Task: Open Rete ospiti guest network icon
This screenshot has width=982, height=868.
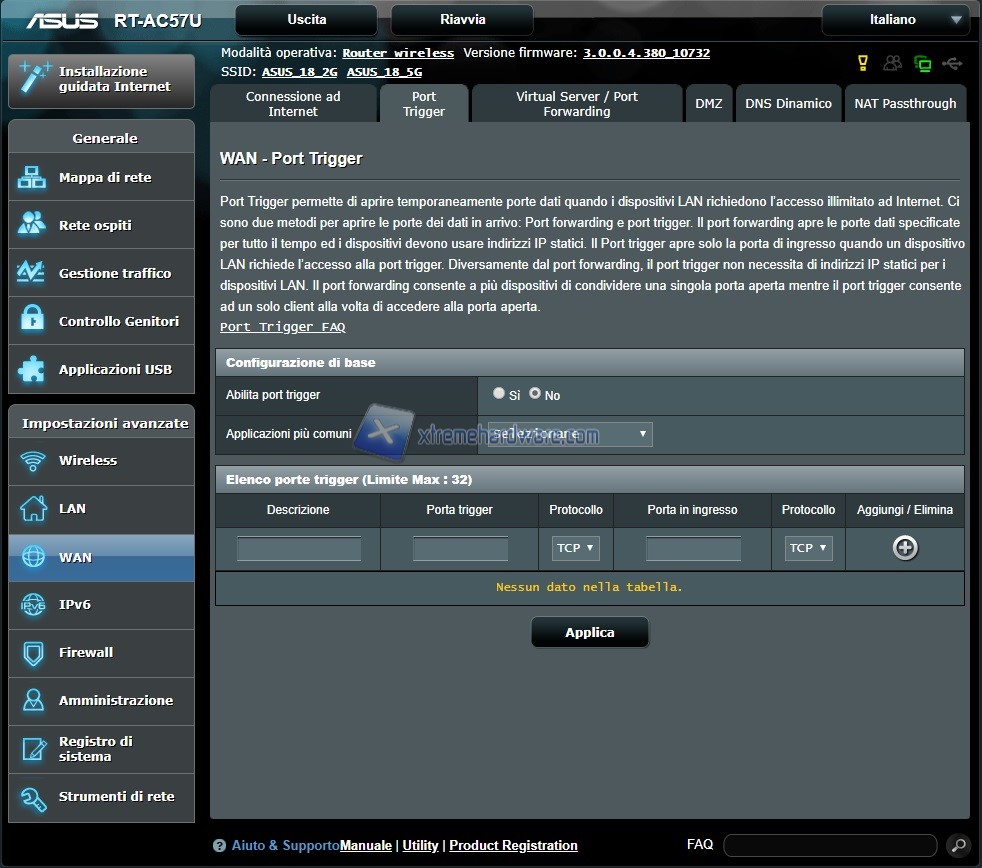Action: coord(32,225)
